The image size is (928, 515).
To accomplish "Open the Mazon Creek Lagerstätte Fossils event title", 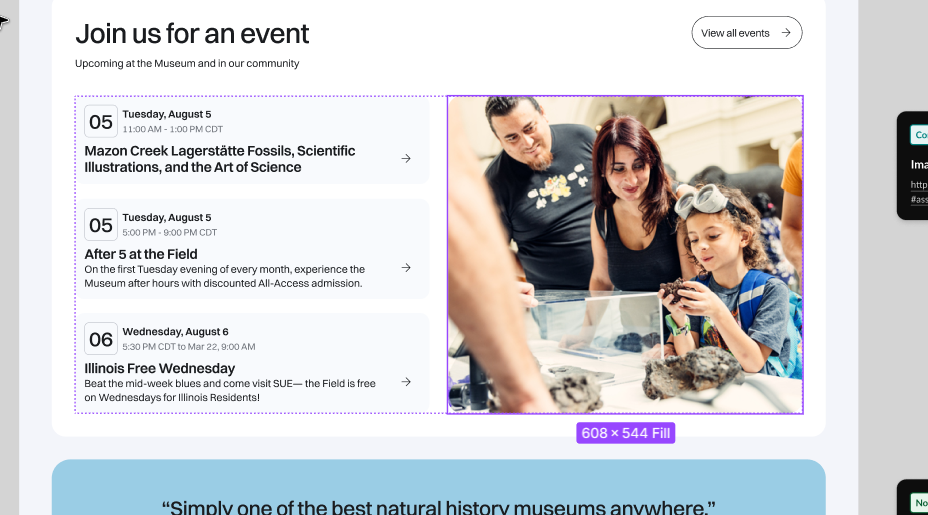I will point(220,159).
